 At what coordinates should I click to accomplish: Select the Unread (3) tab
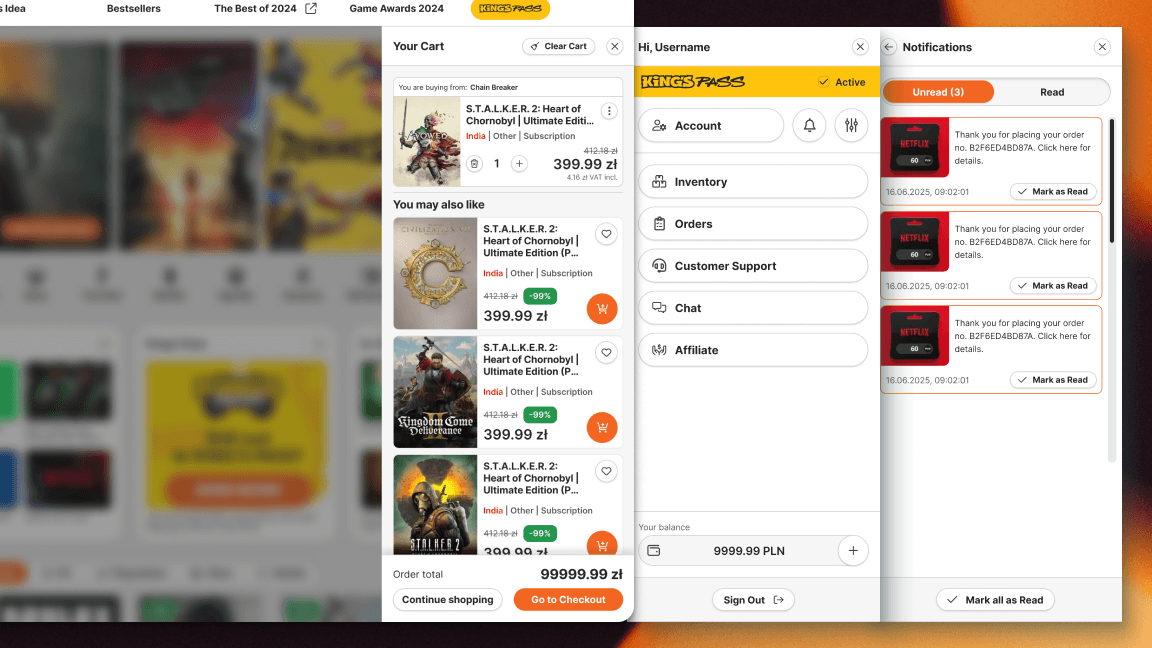(937, 92)
